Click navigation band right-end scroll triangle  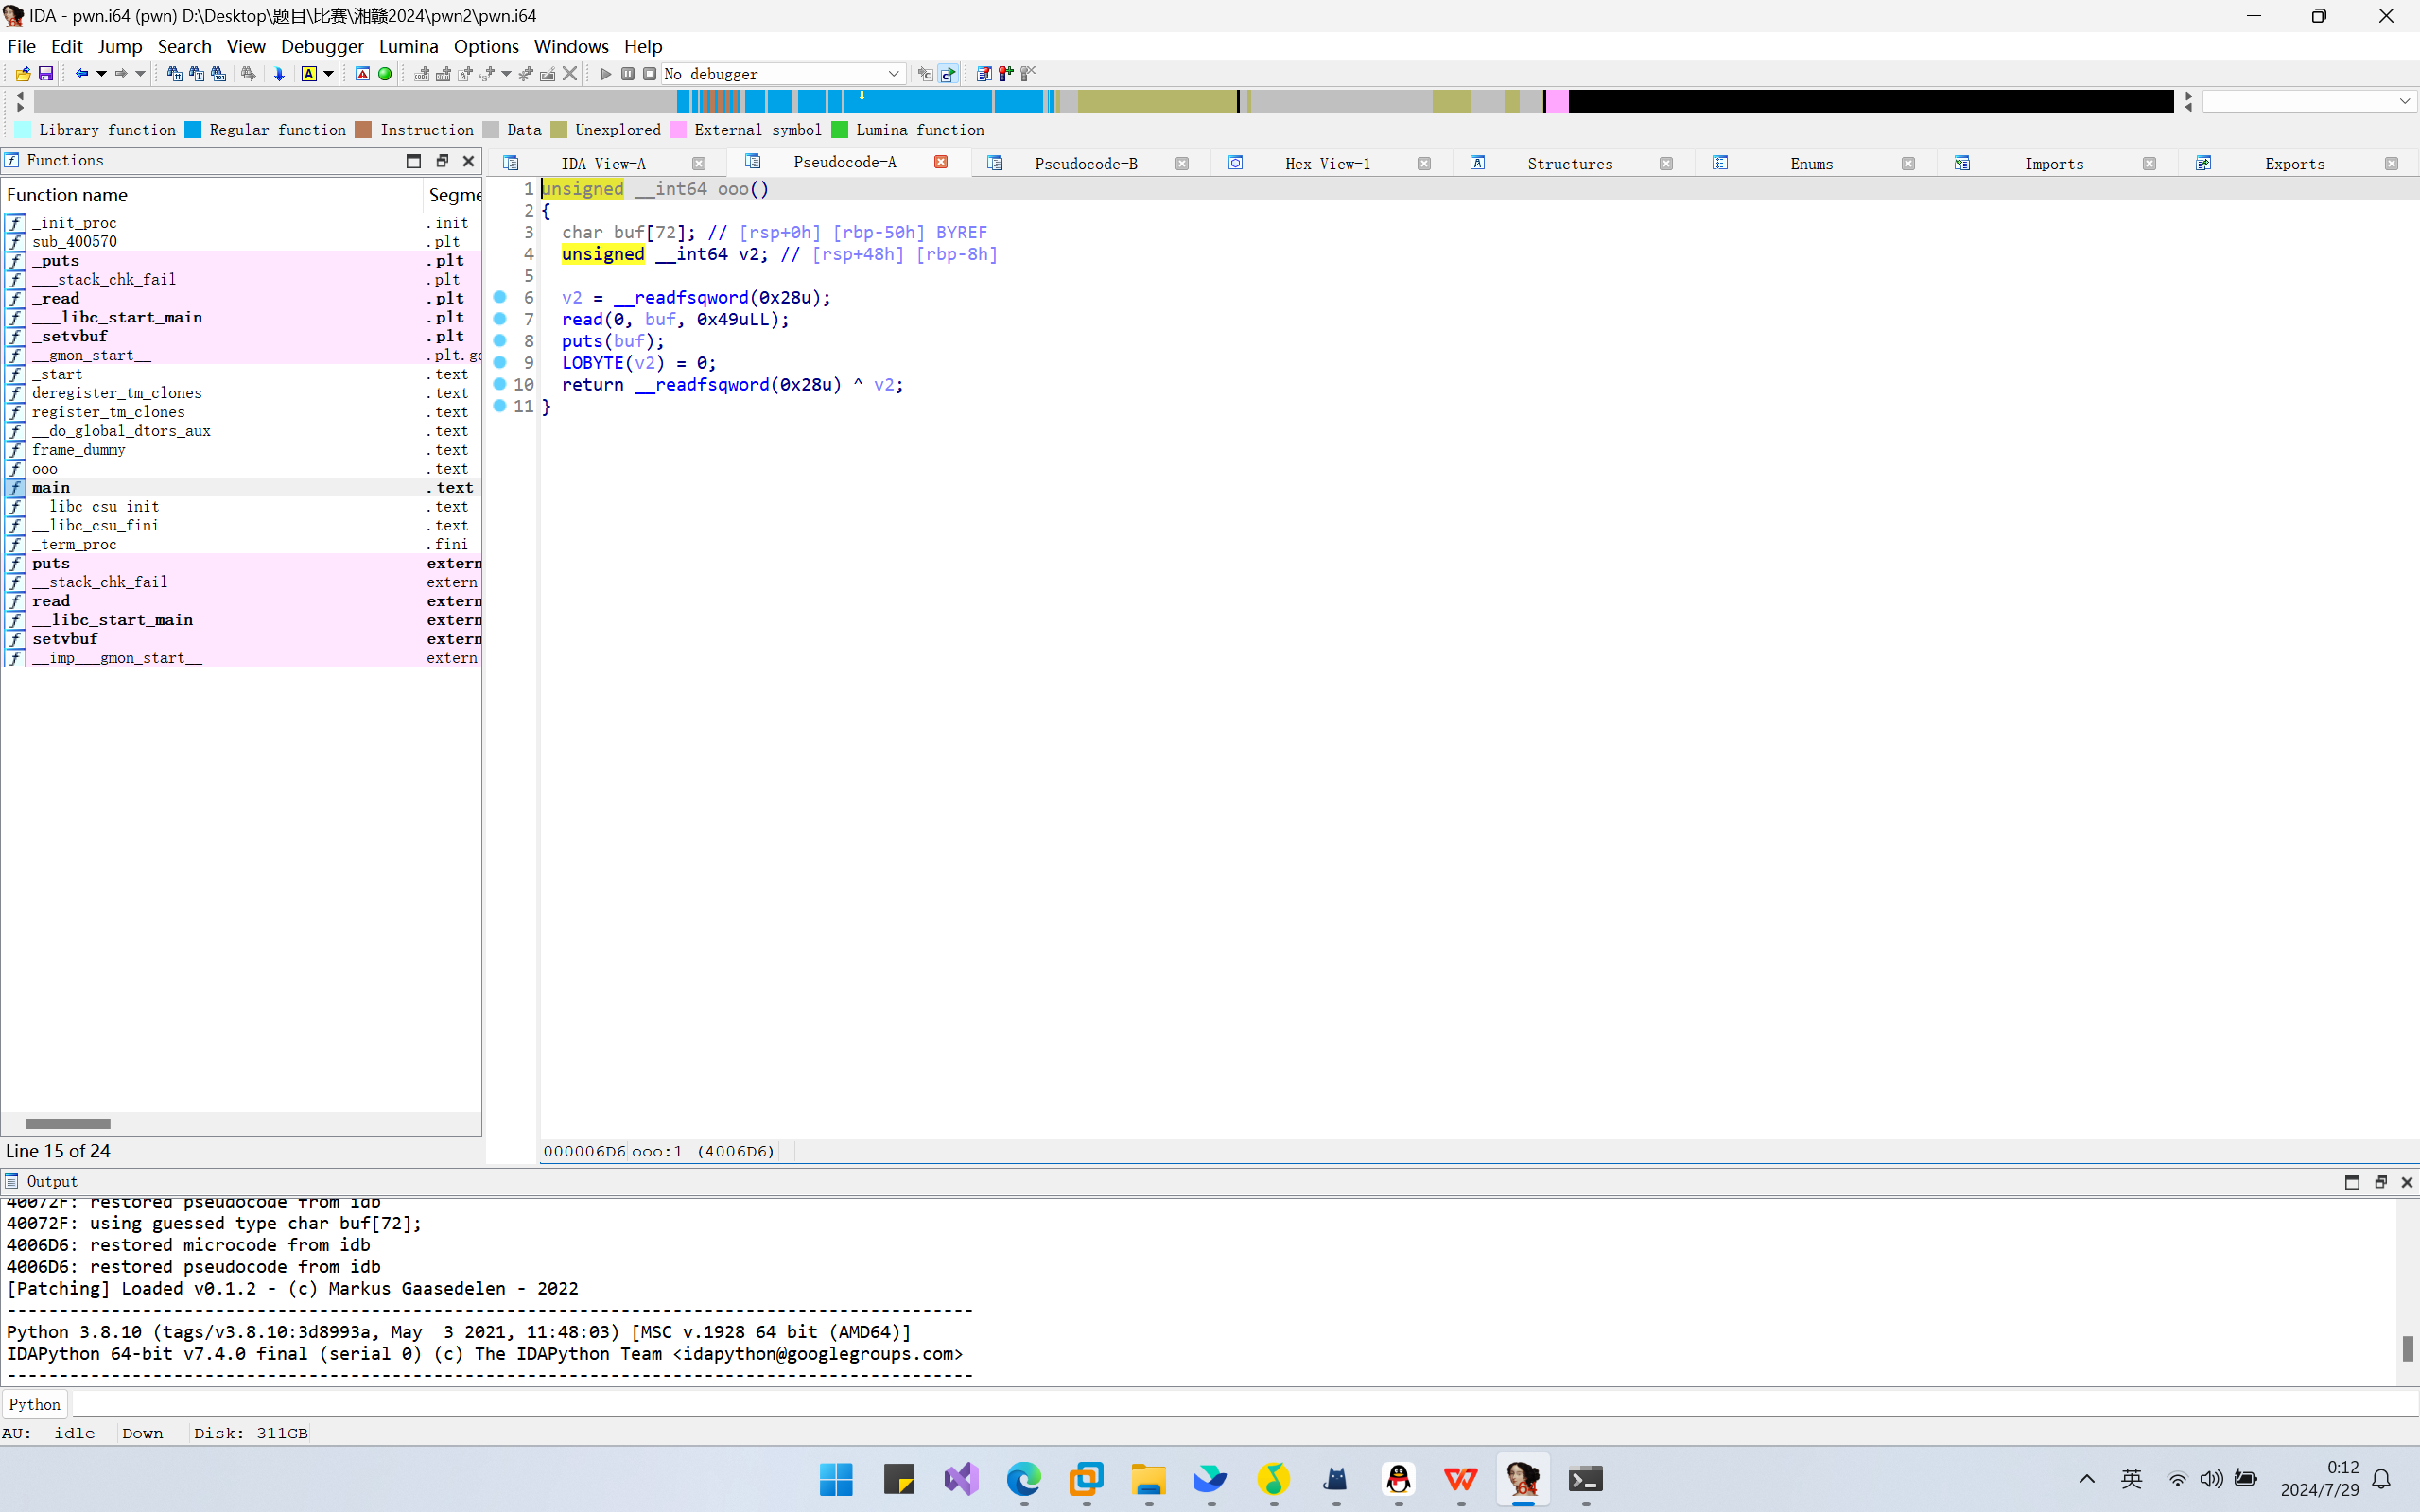tap(2188, 96)
